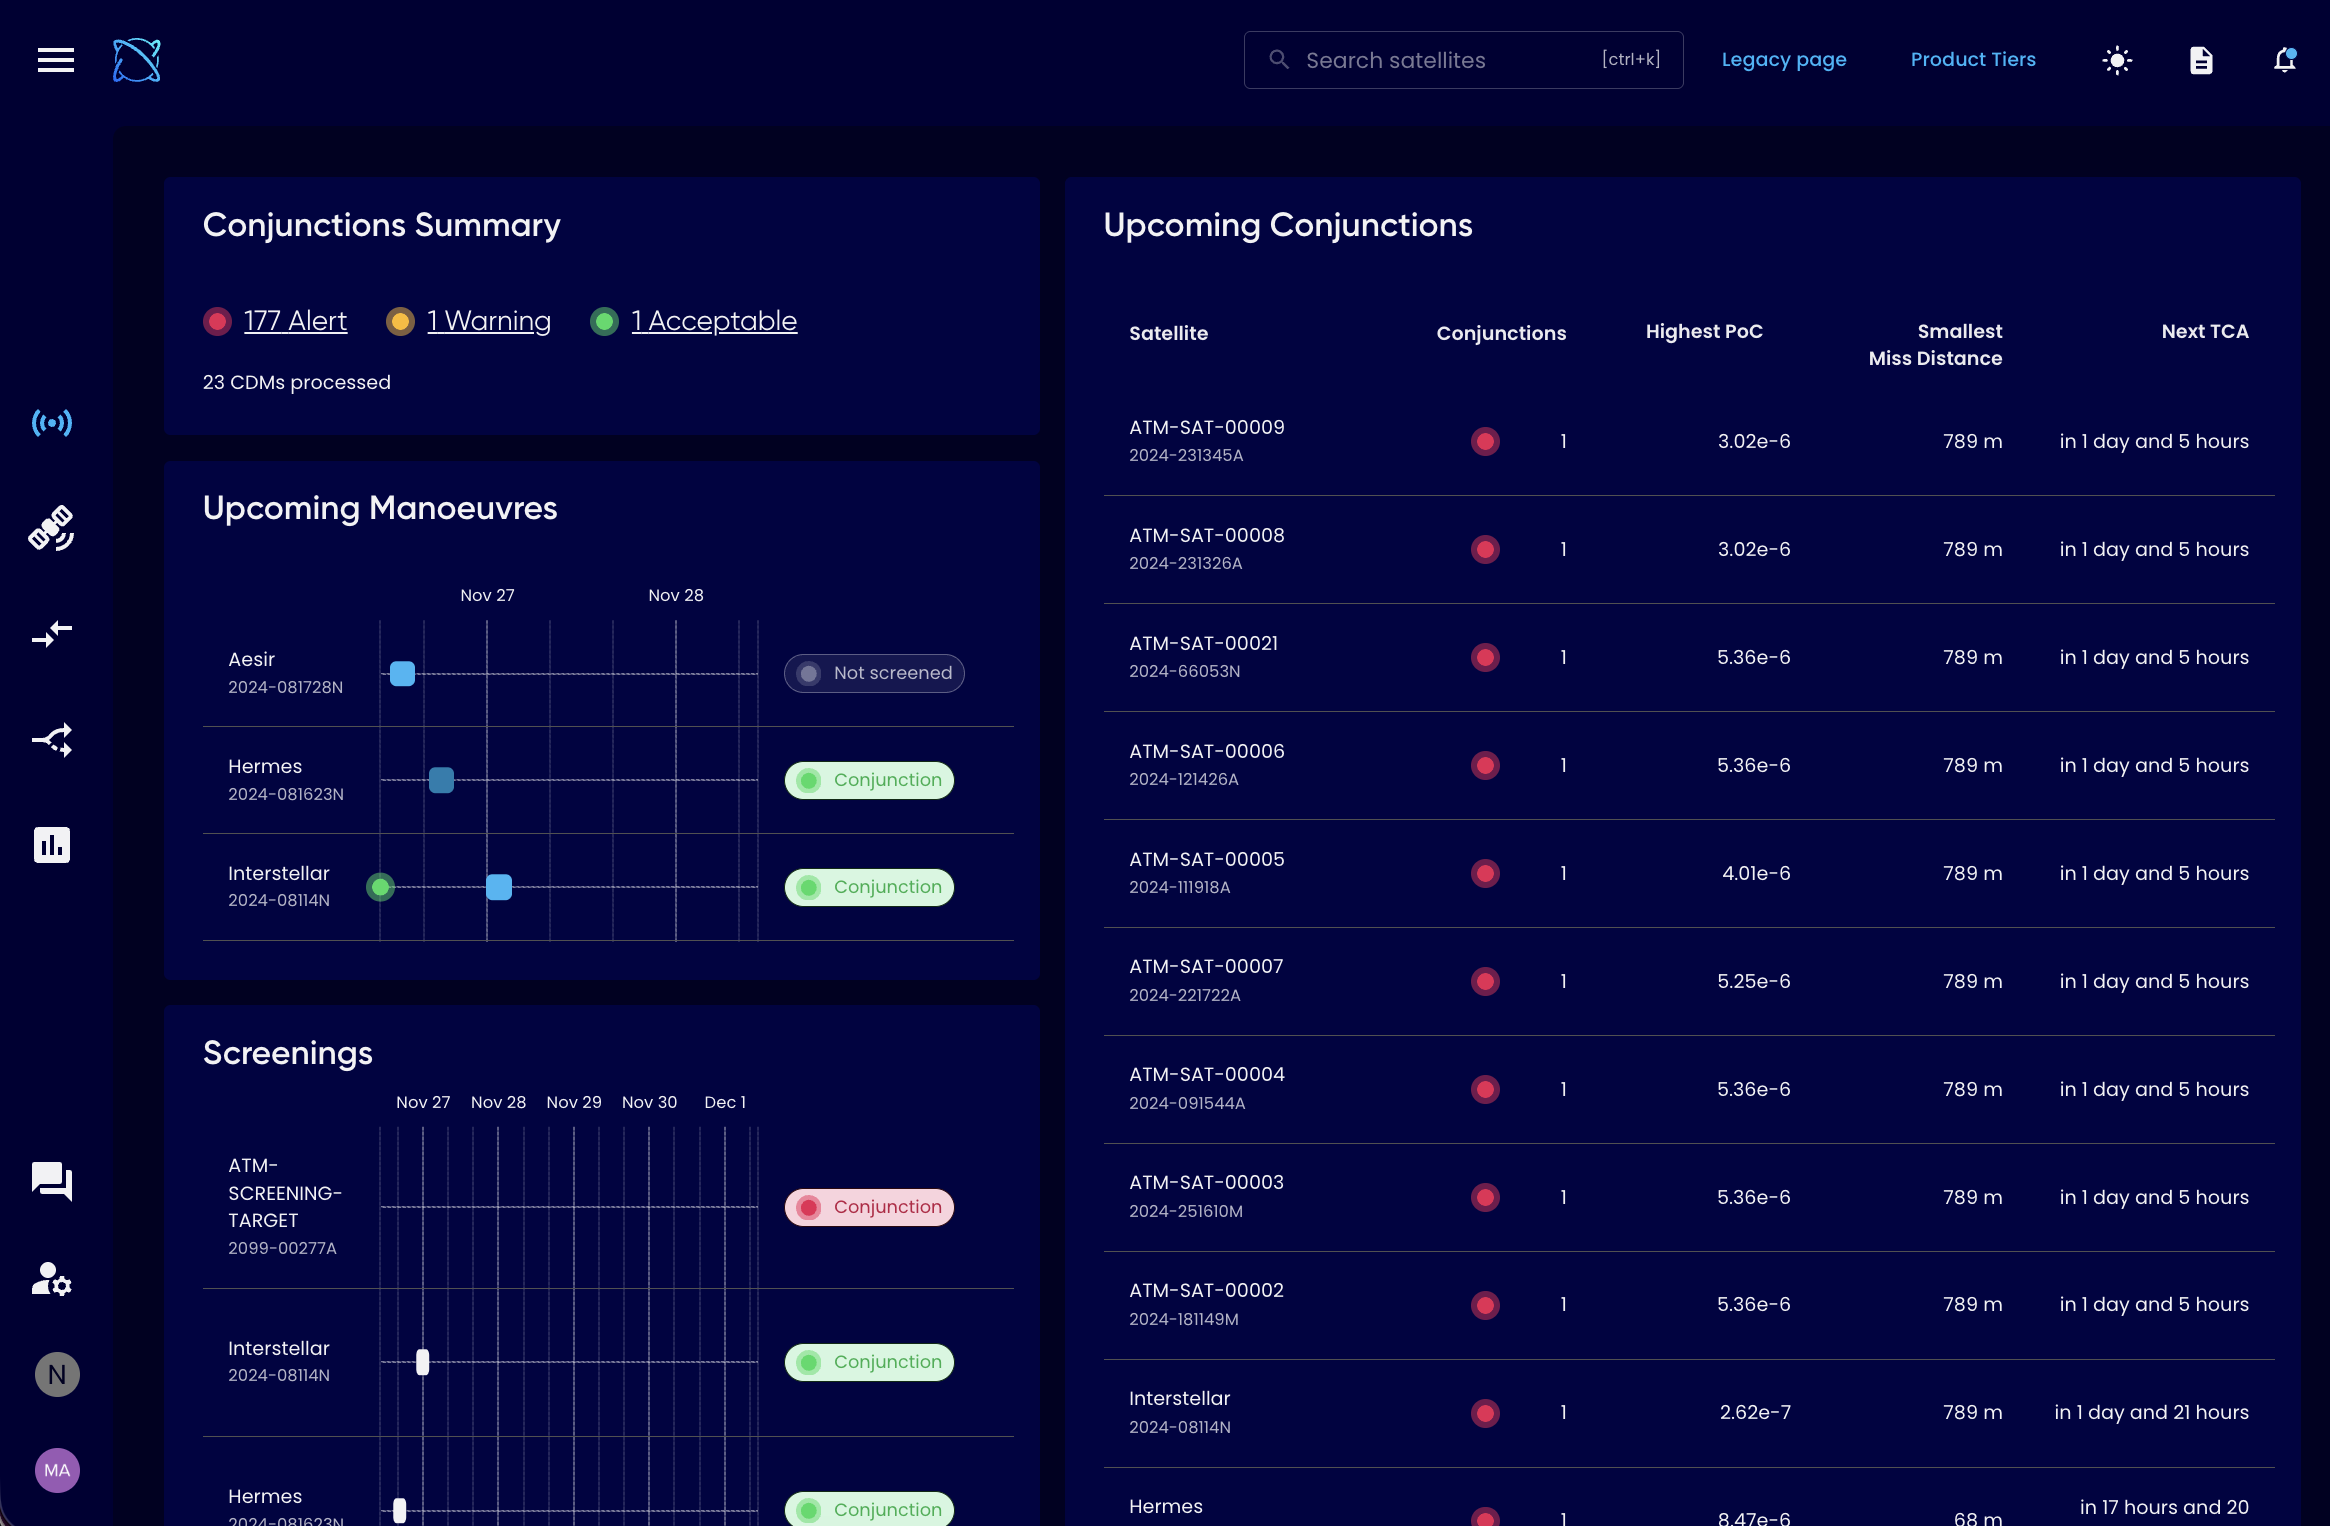Viewport: 2330px width, 1526px height.
Task: Open the documentation page icon
Action: (x=2201, y=60)
